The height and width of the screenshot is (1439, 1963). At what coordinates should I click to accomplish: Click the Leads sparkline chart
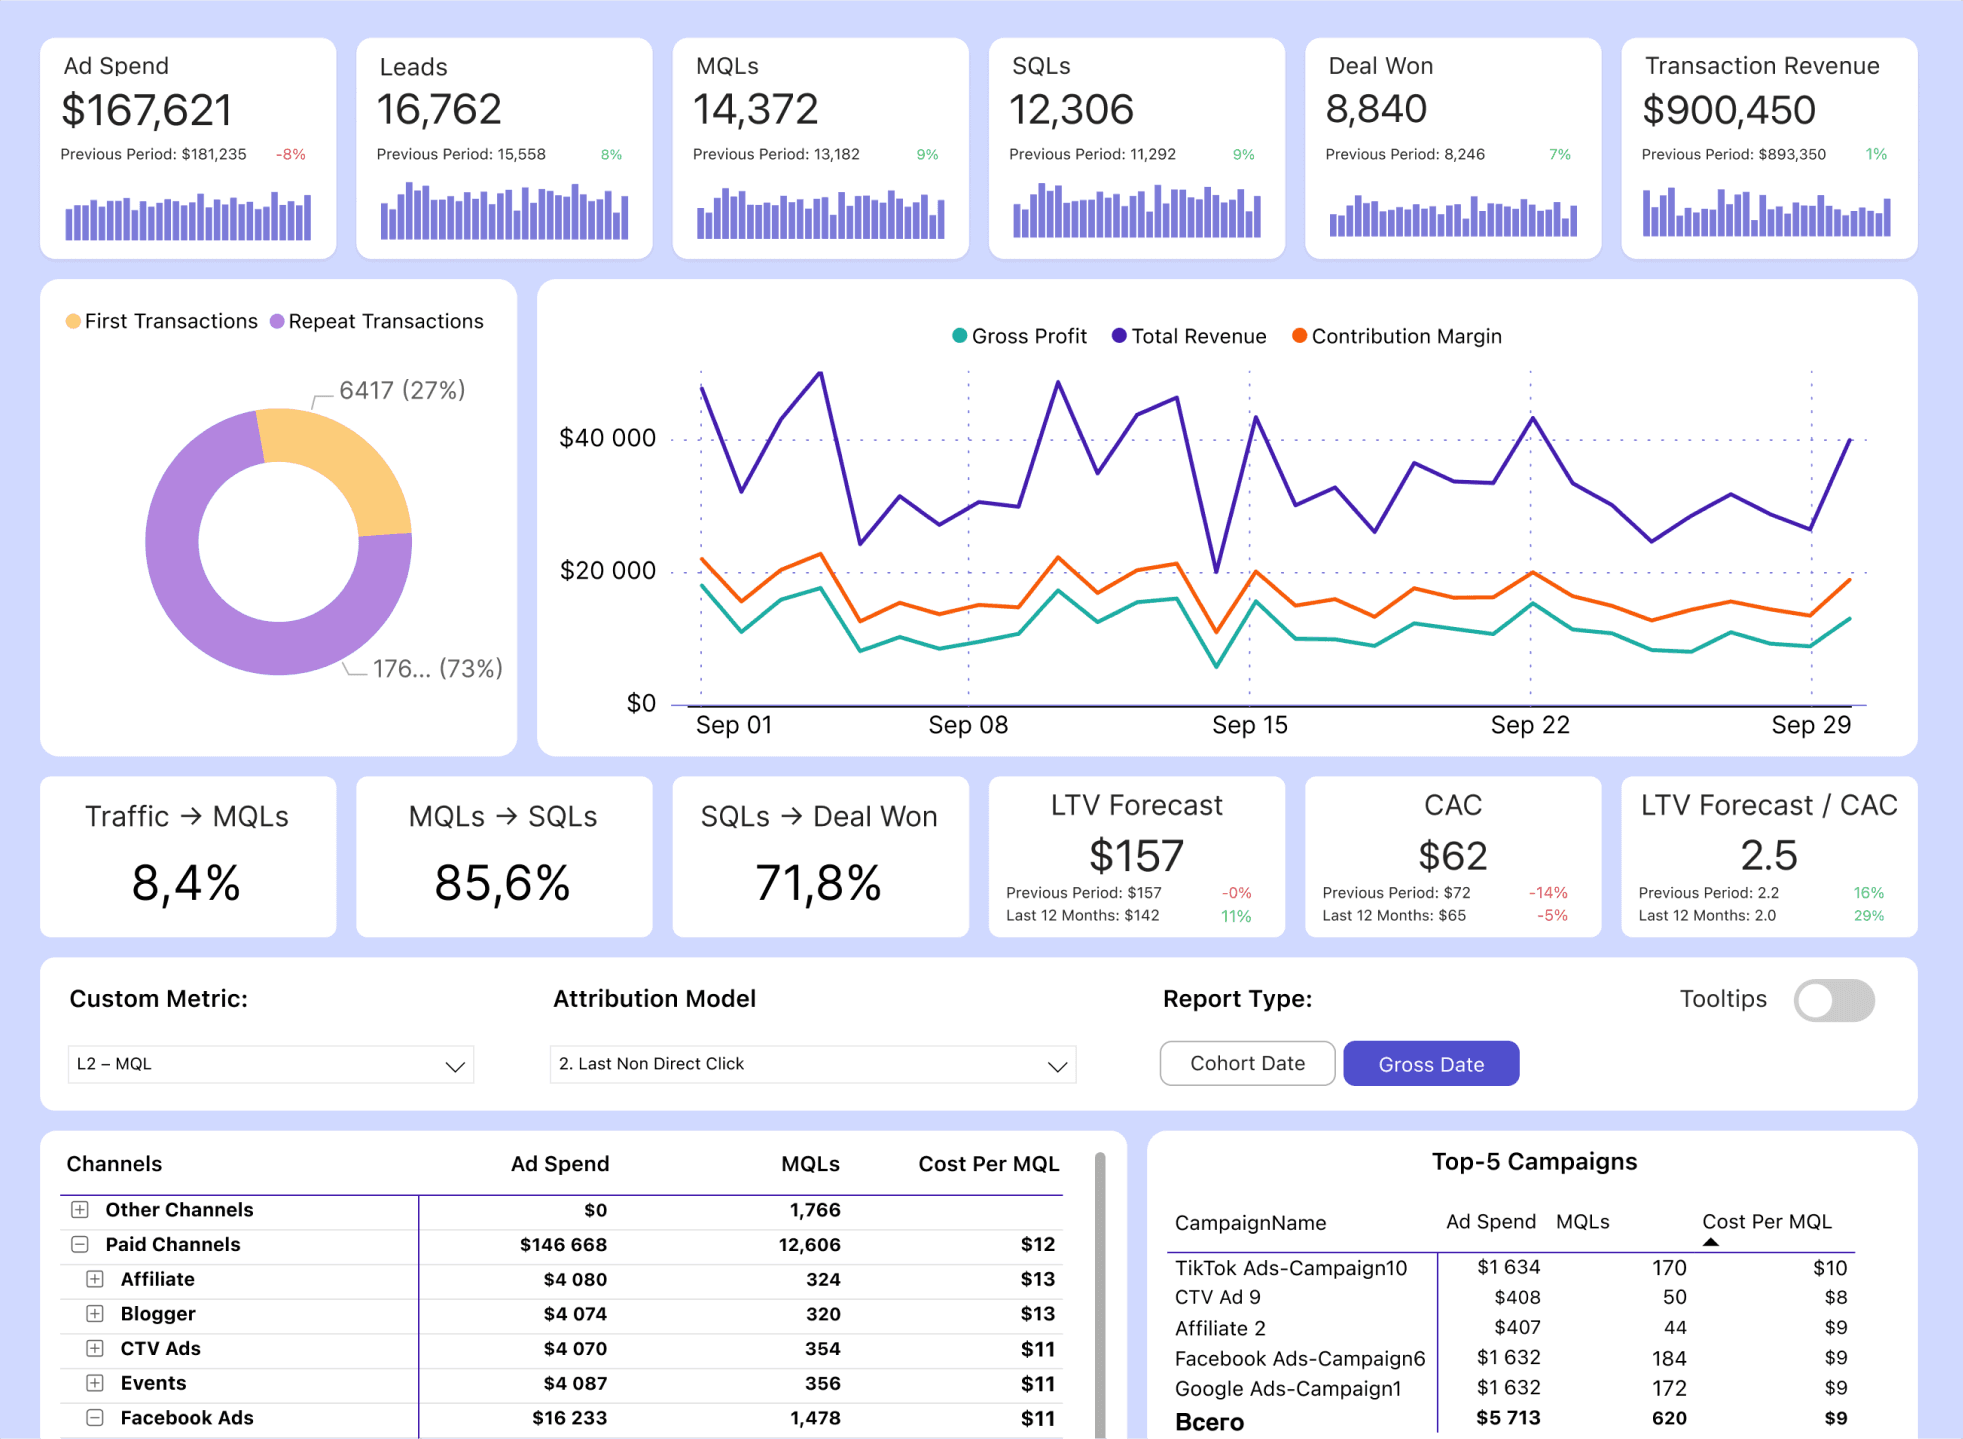pos(504,211)
